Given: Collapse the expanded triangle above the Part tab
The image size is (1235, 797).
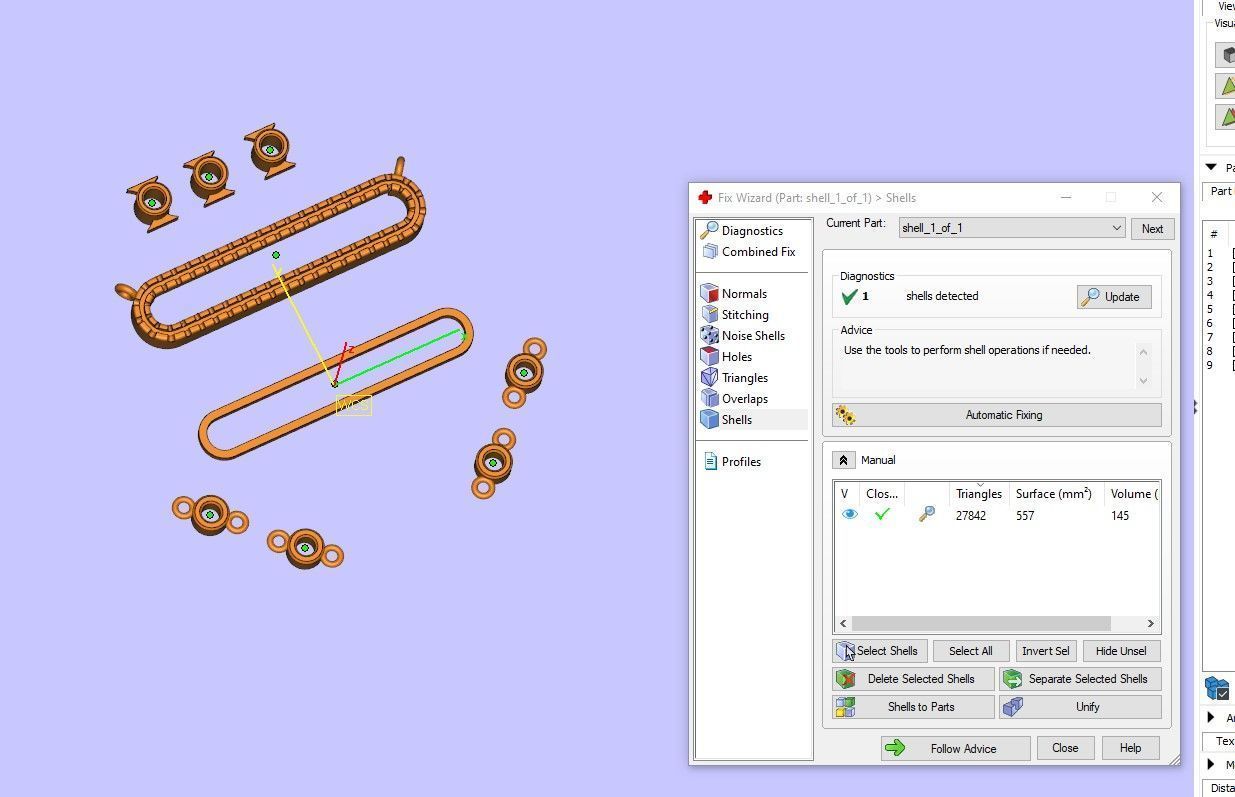Looking at the screenshot, I should coord(1211,168).
